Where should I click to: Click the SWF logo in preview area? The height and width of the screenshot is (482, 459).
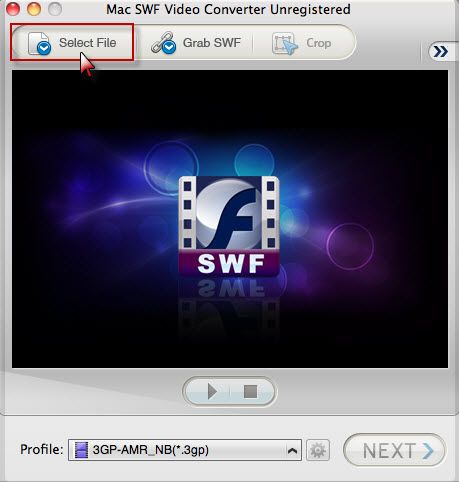click(x=229, y=226)
